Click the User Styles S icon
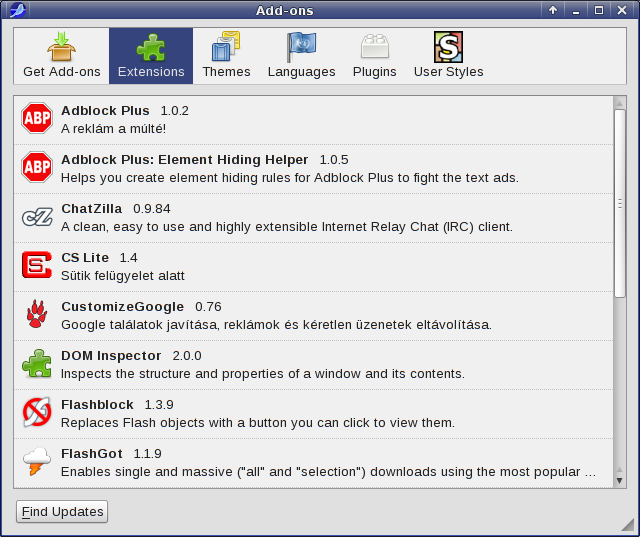This screenshot has width=640, height=537. [x=448, y=47]
